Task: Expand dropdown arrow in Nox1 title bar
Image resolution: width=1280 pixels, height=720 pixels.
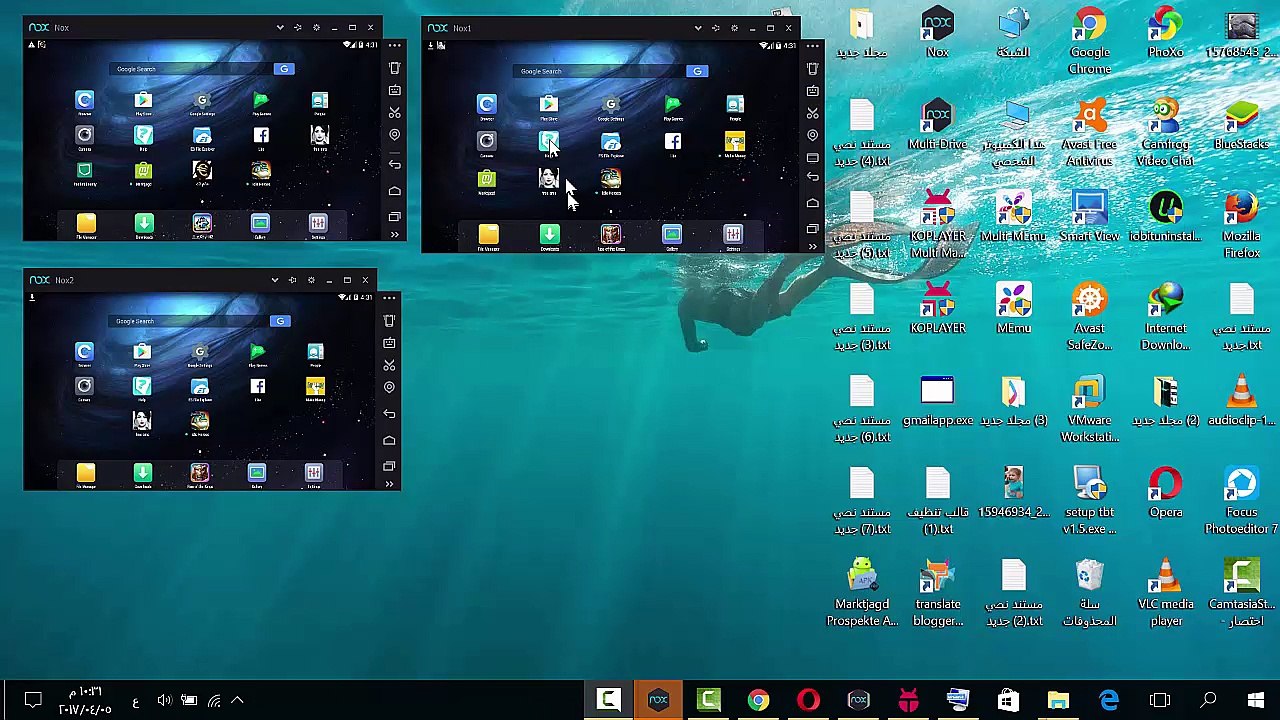Action: pos(698,28)
